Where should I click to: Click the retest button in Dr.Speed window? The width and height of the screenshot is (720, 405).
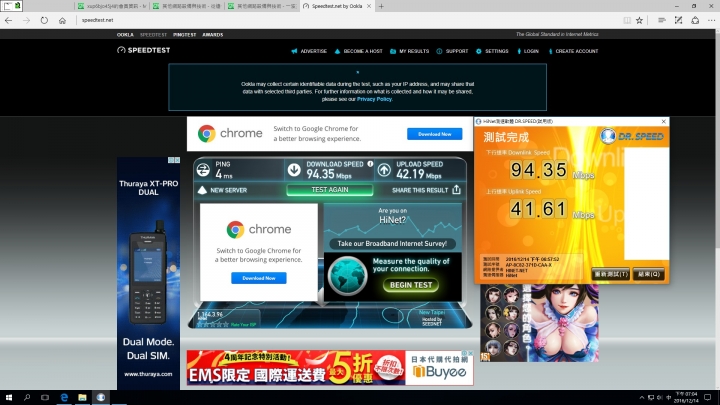click(x=610, y=274)
